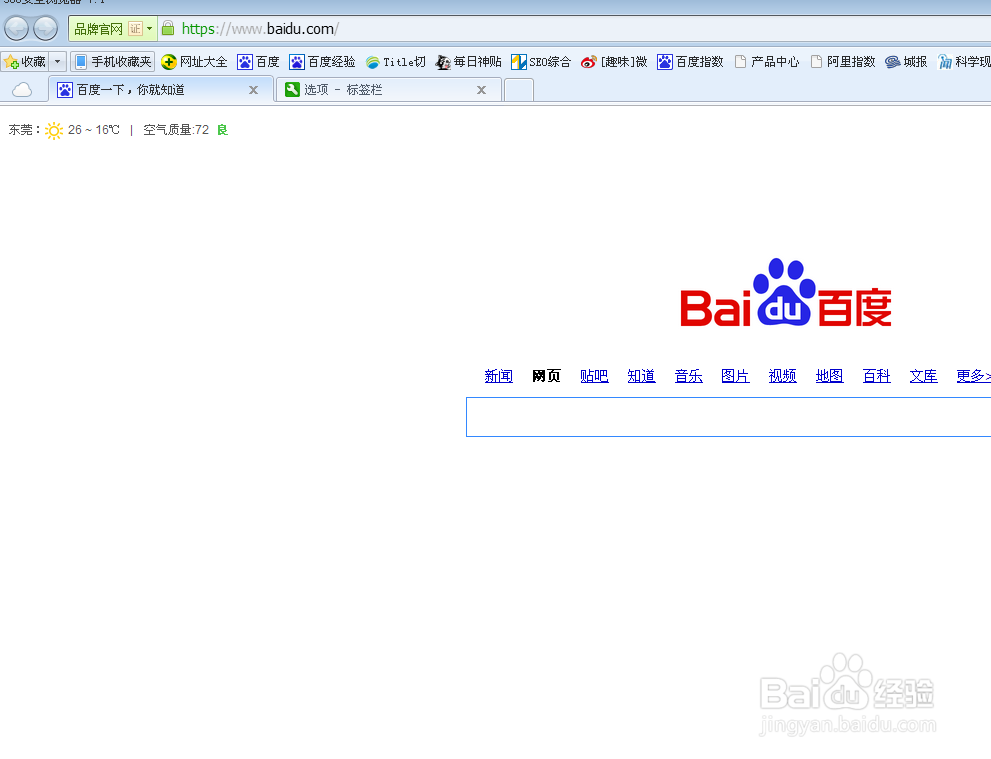Open the 城报 bookmark
The height and width of the screenshot is (759, 991).
[906, 61]
